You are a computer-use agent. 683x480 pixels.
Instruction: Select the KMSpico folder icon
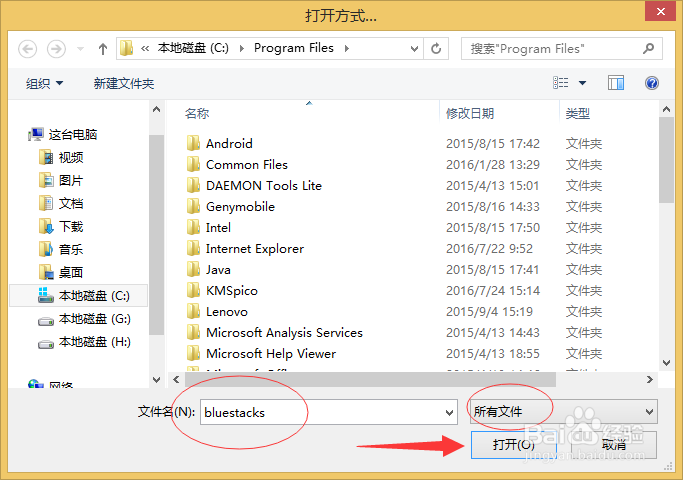(193, 290)
